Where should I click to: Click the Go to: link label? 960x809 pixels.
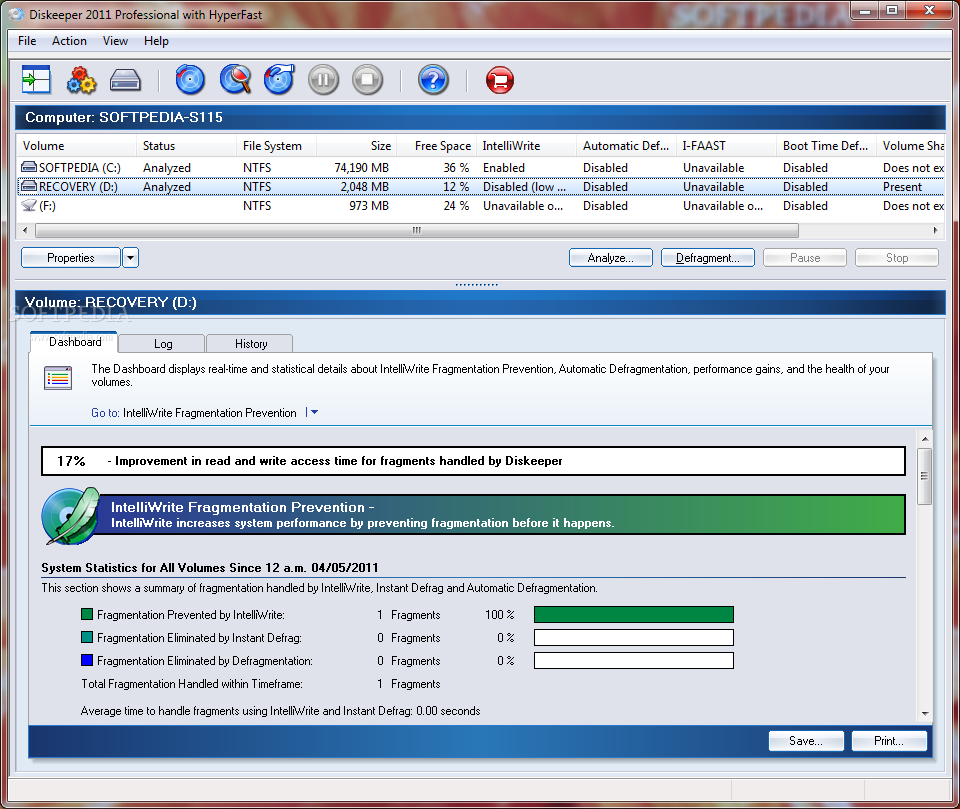pyautogui.click(x=105, y=413)
